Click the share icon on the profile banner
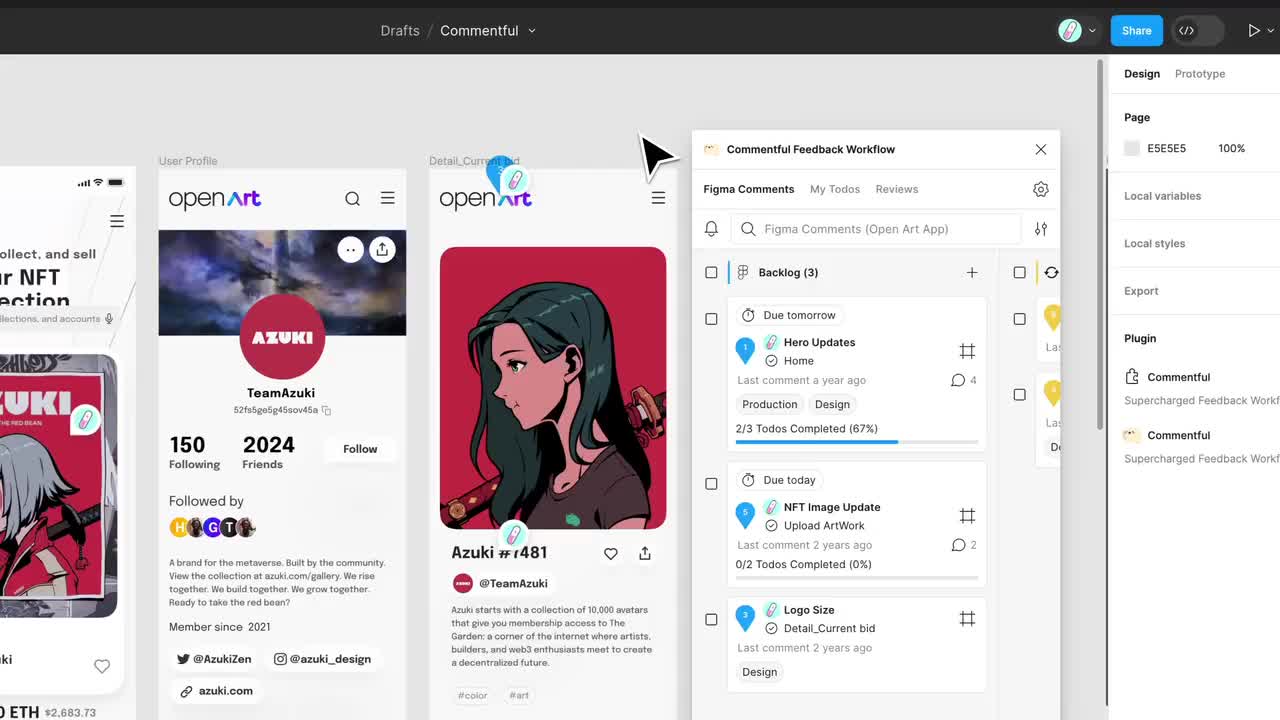Viewport: 1280px width, 720px height. (x=382, y=250)
